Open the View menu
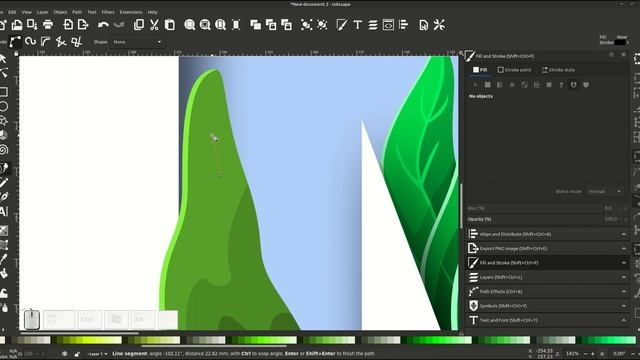The height and width of the screenshot is (360, 640). pyautogui.click(x=27, y=12)
